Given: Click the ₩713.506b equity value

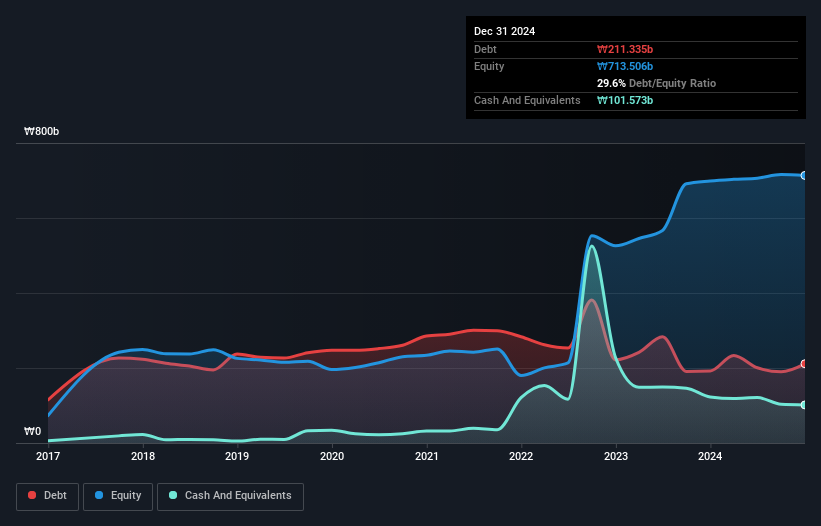Looking at the screenshot, I should [x=625, y=66].
